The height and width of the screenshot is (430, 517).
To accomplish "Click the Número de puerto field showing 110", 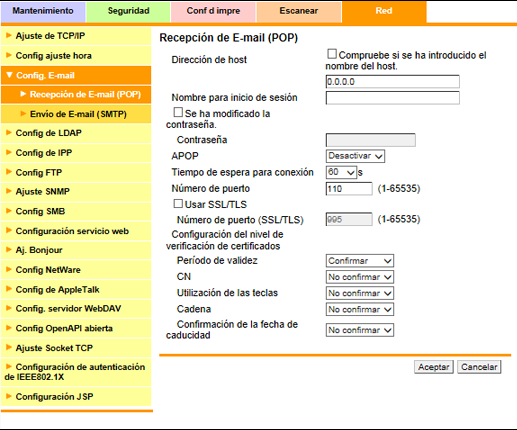I will point(349,189).
